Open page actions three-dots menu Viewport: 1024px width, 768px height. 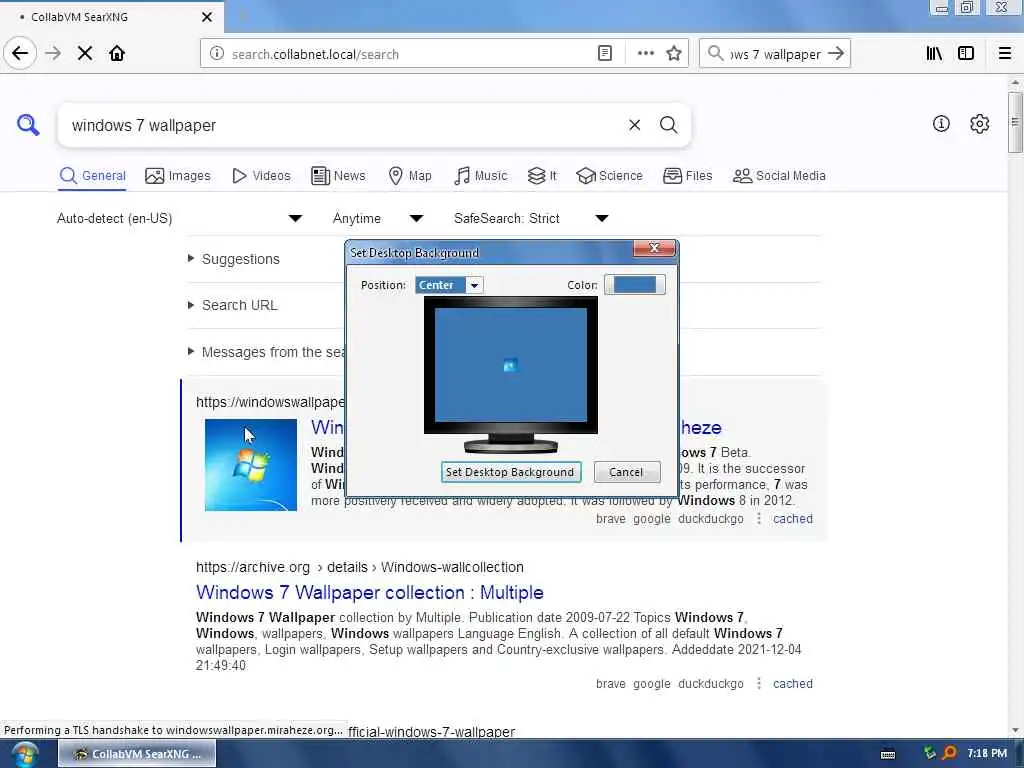[x=645, y=54]
